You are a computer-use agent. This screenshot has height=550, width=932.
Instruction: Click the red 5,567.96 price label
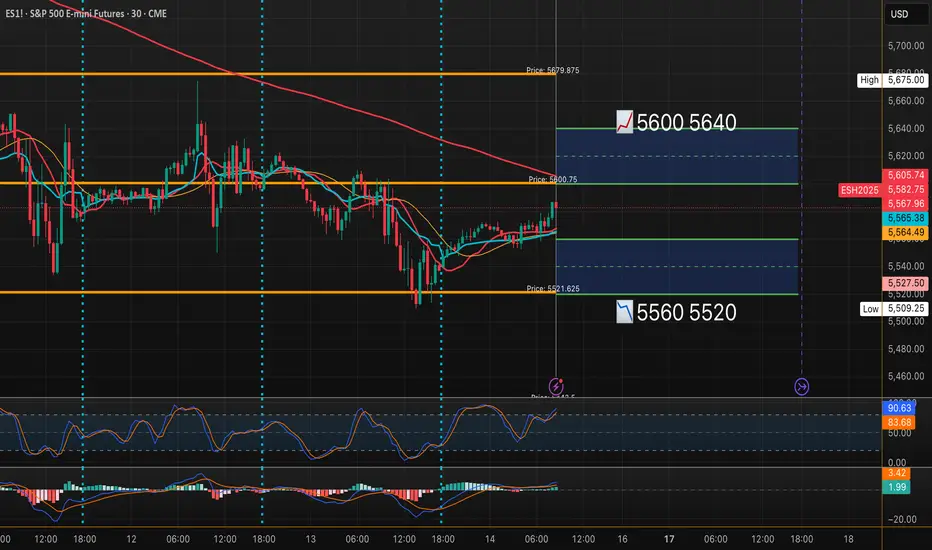point(906,204)
